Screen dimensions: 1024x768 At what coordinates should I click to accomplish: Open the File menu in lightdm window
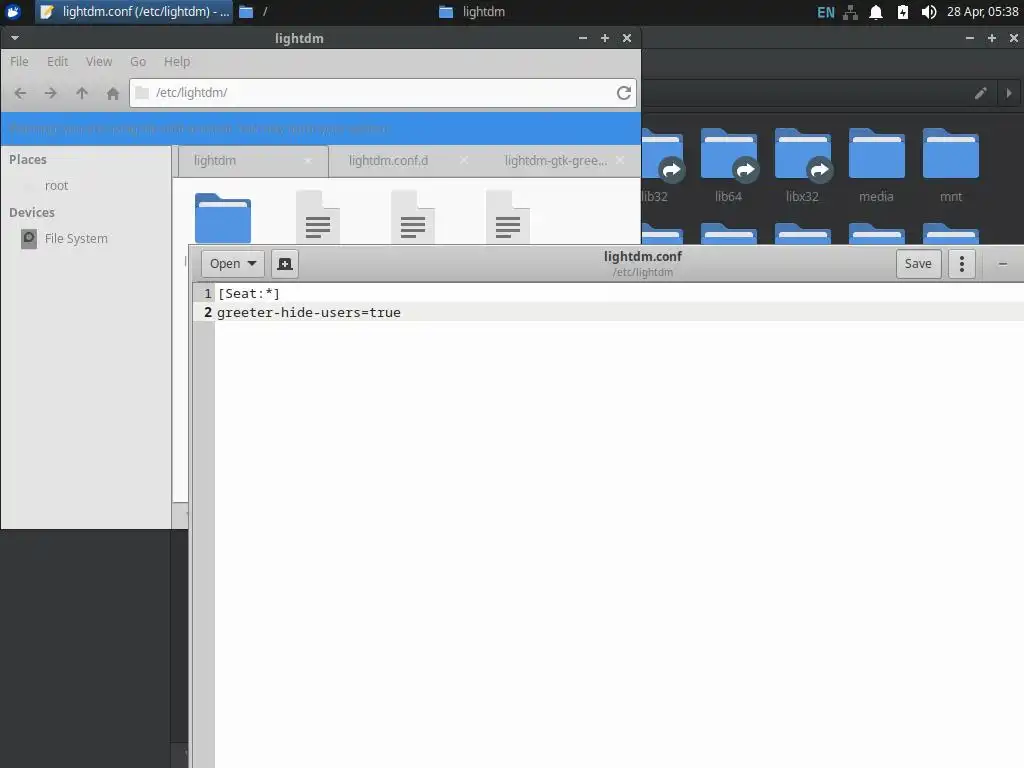[x=19, y=61]
